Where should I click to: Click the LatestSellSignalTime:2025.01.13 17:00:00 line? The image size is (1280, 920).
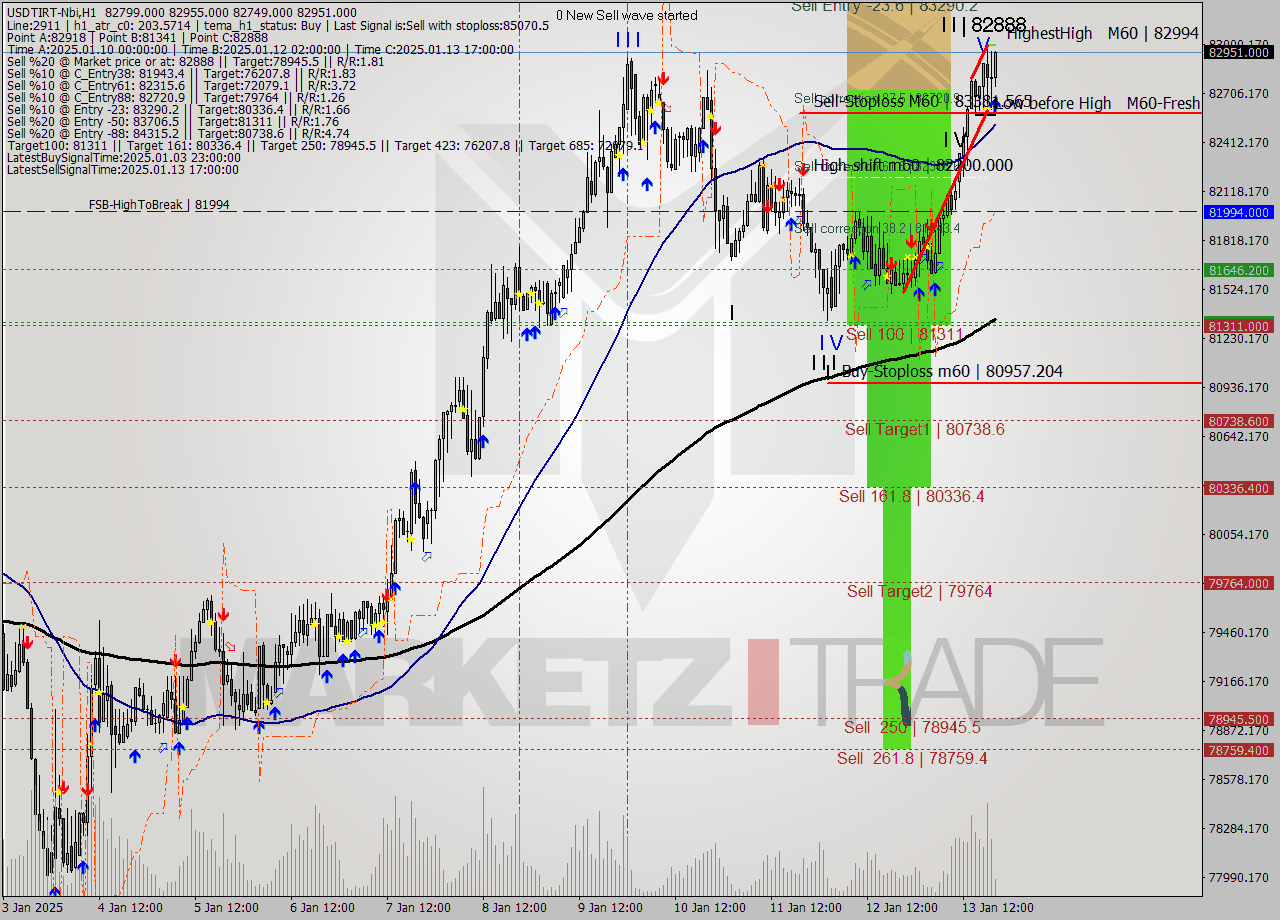point(124,169)
